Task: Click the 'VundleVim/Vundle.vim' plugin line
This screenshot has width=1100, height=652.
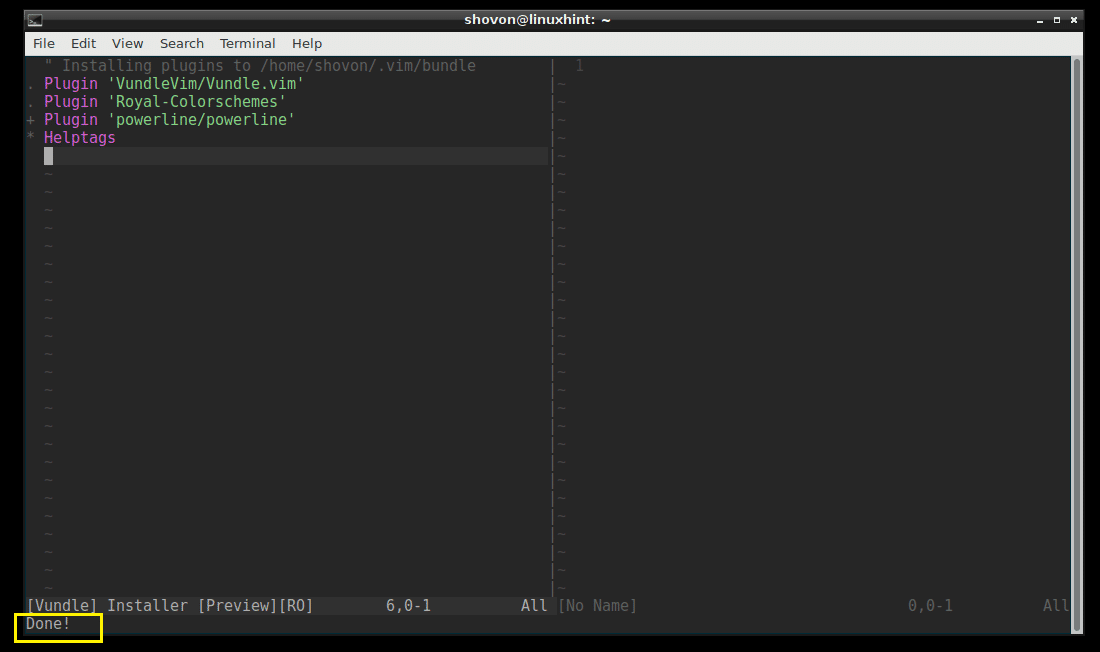Action: point(173,84)
